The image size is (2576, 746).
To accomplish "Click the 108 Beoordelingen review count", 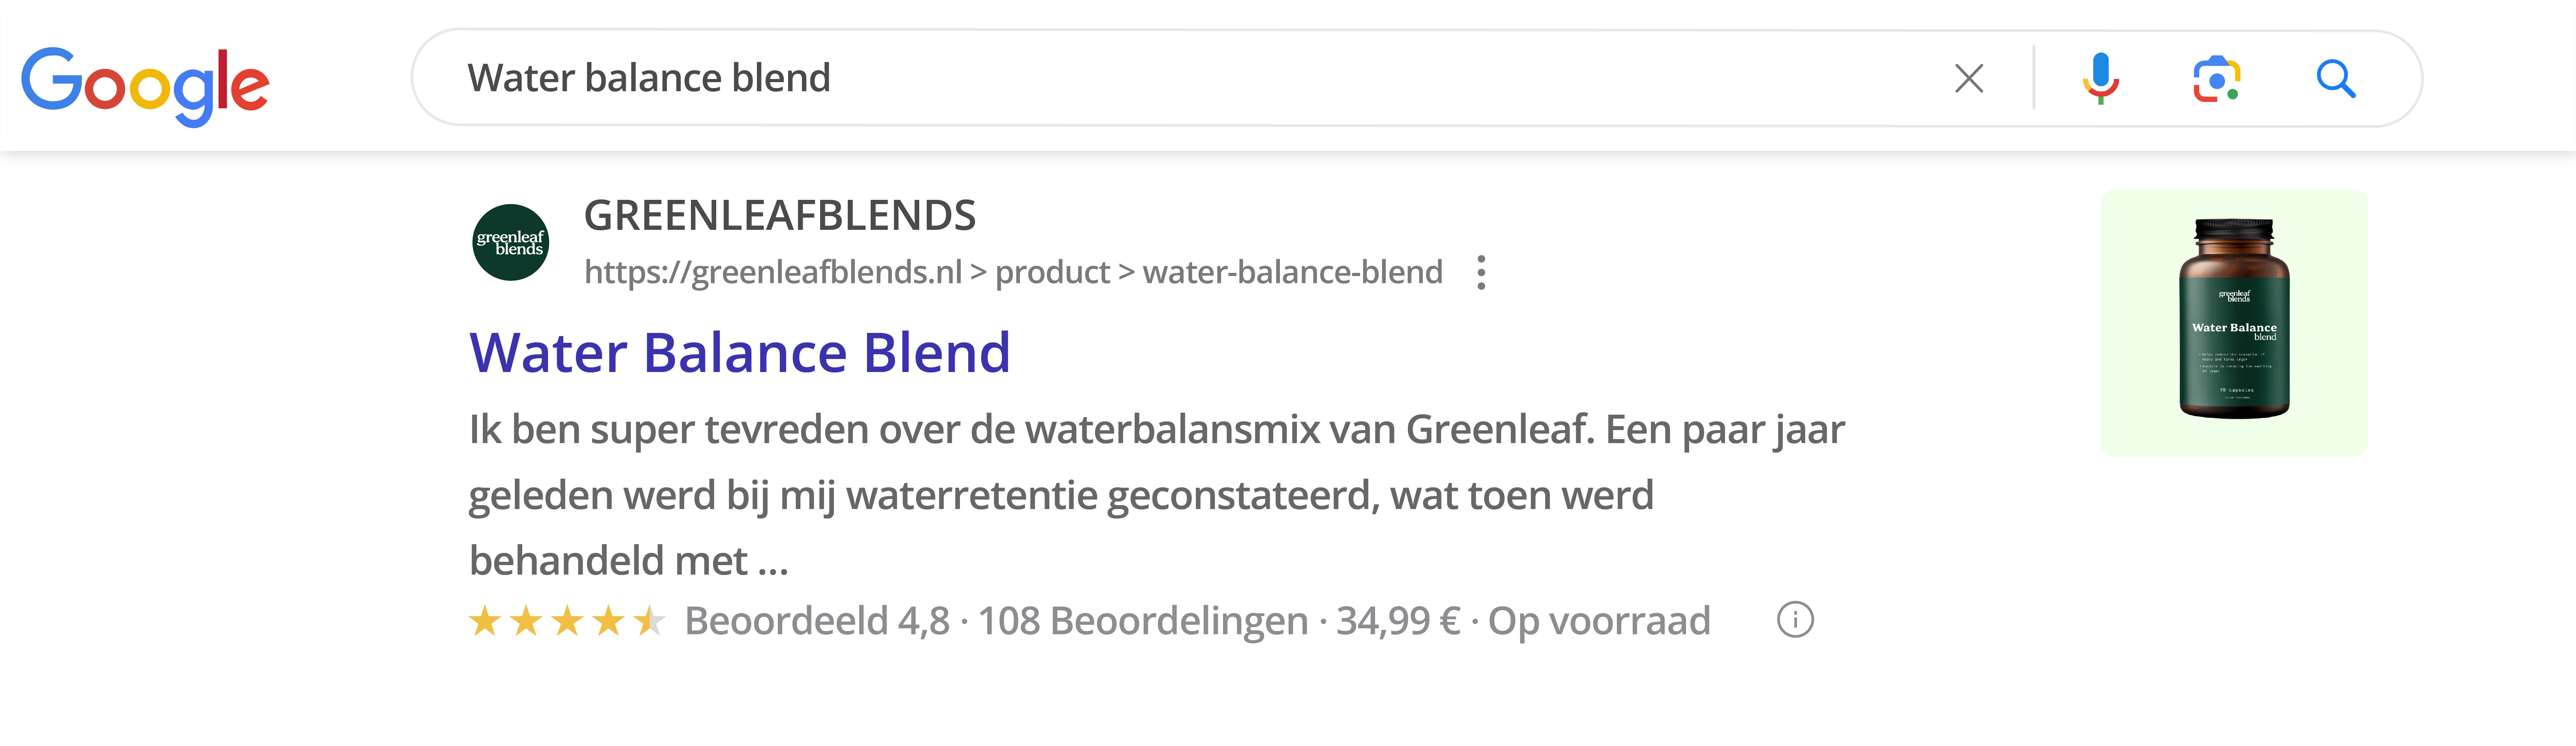I will 1143,621.
